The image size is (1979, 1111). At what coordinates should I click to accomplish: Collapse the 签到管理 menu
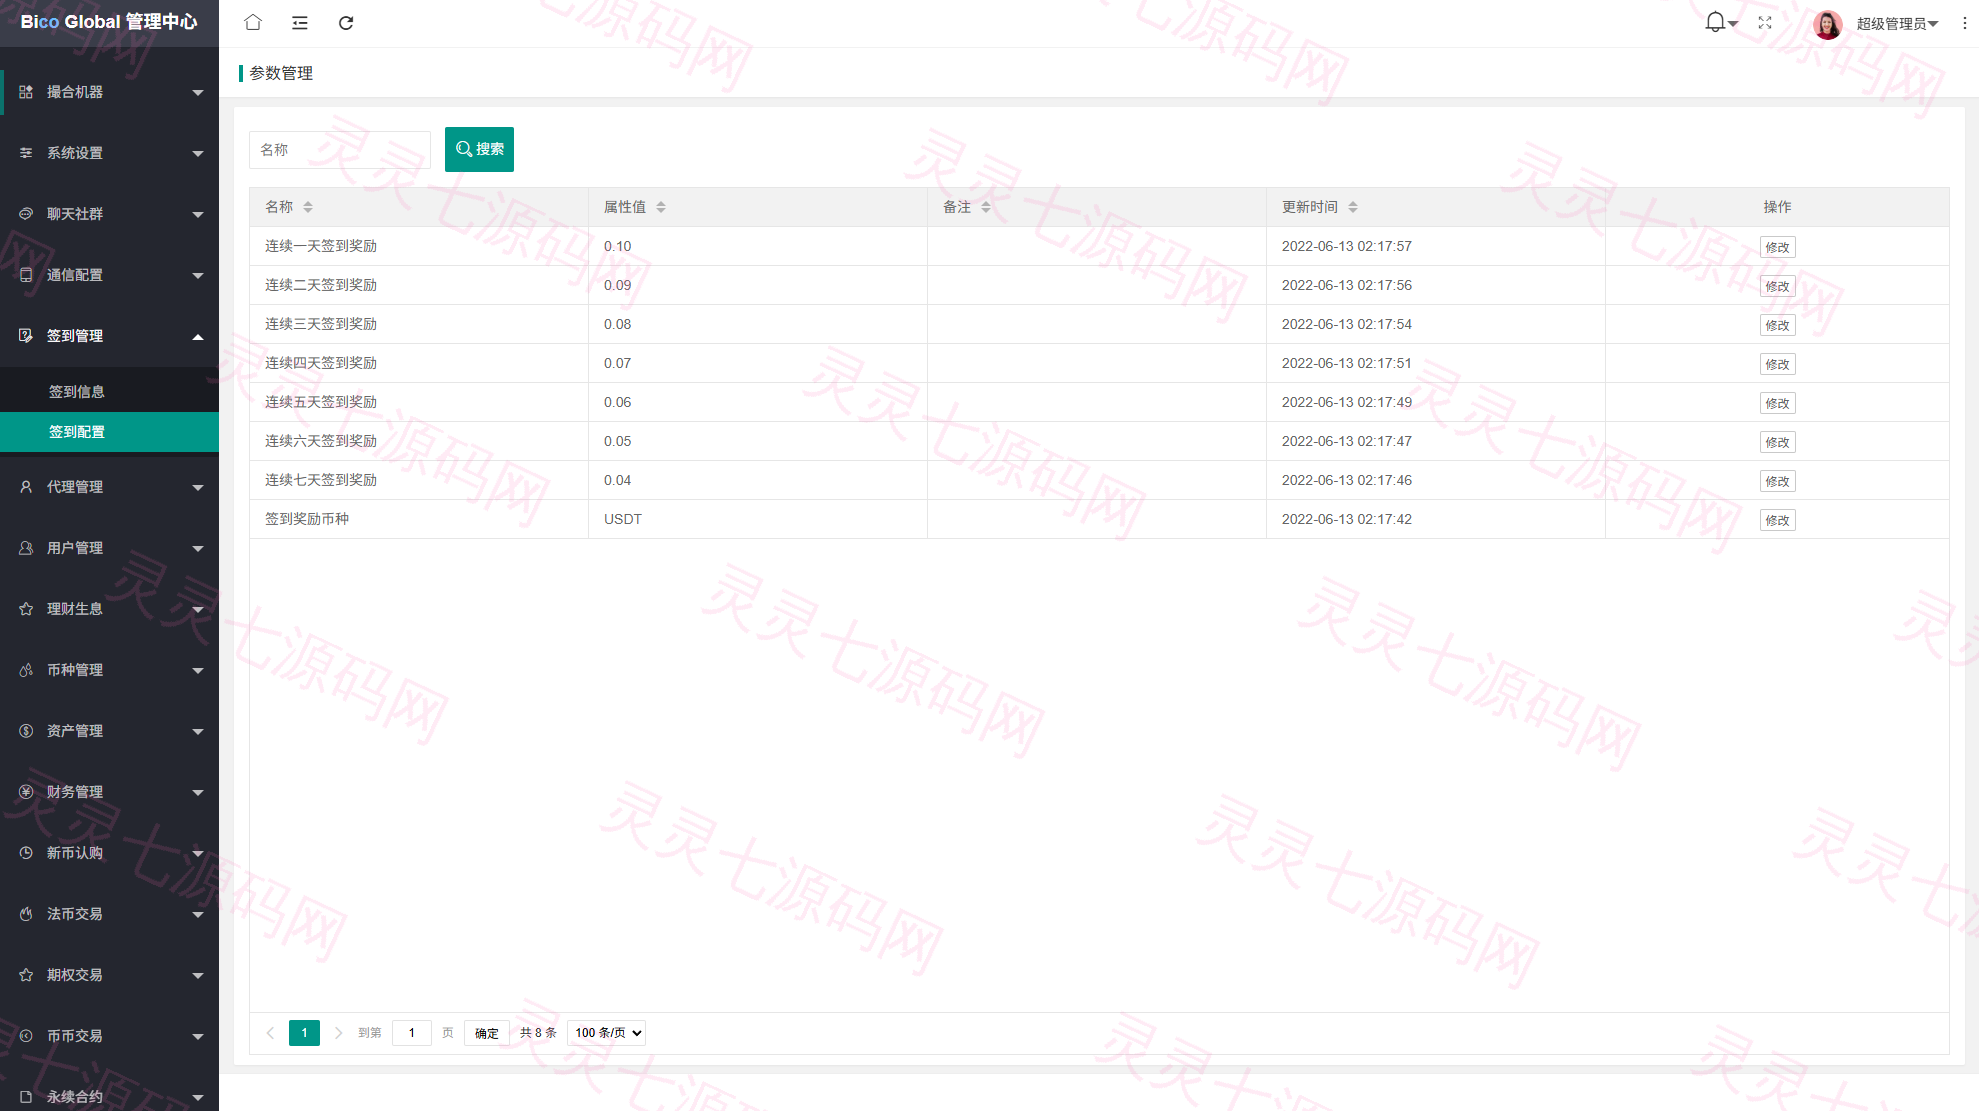point(110,336)
